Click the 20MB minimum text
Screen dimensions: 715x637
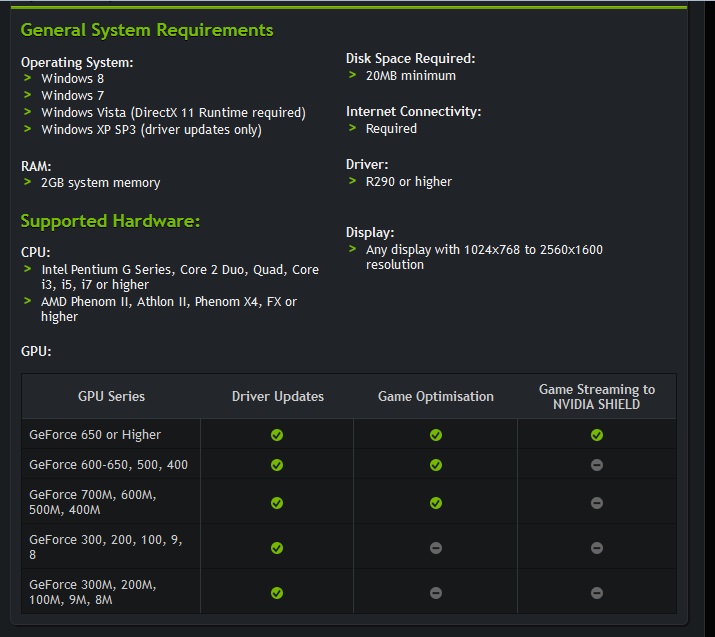click(x=410, y=76)
